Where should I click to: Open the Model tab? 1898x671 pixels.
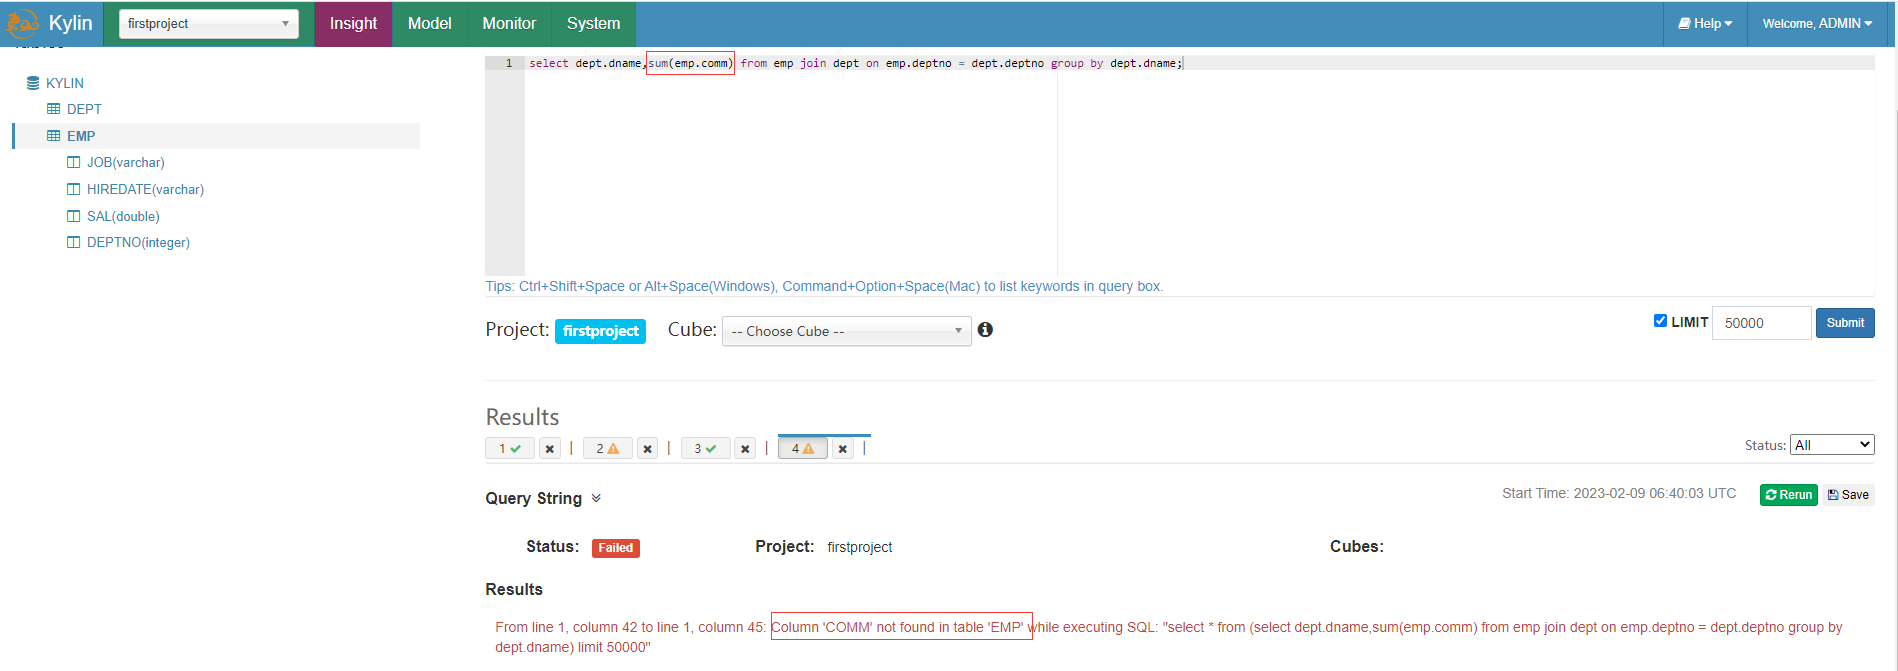tap(429, 24)
